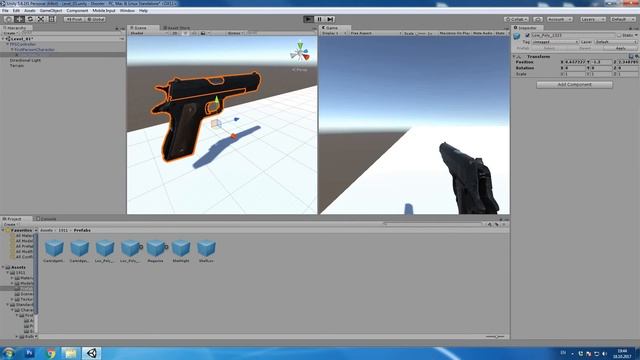
Task: Select the Rect transform tool
Action: coord(52,19)
